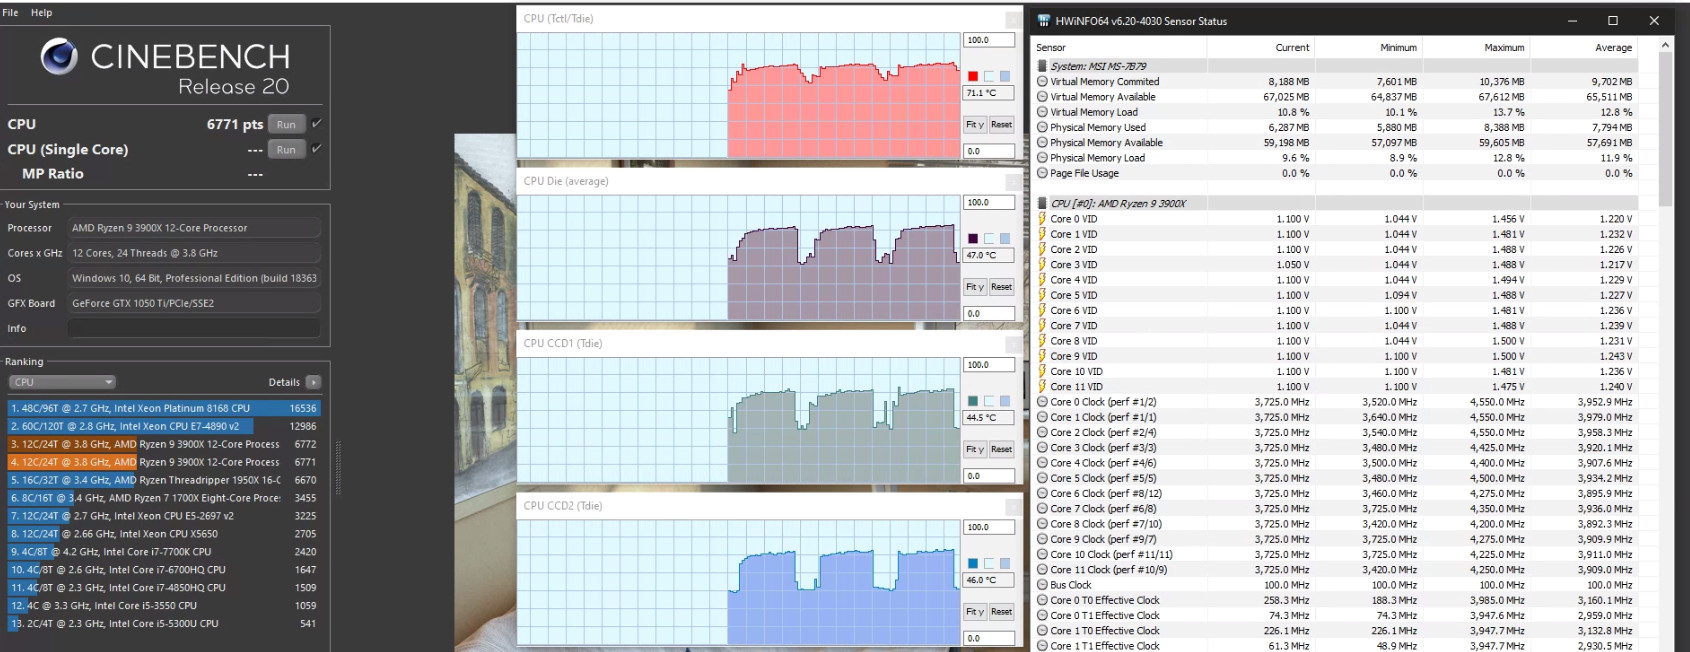Click the Core 8 VID lightning icon
The image size is (1690, 652).
click(1042, 341)
